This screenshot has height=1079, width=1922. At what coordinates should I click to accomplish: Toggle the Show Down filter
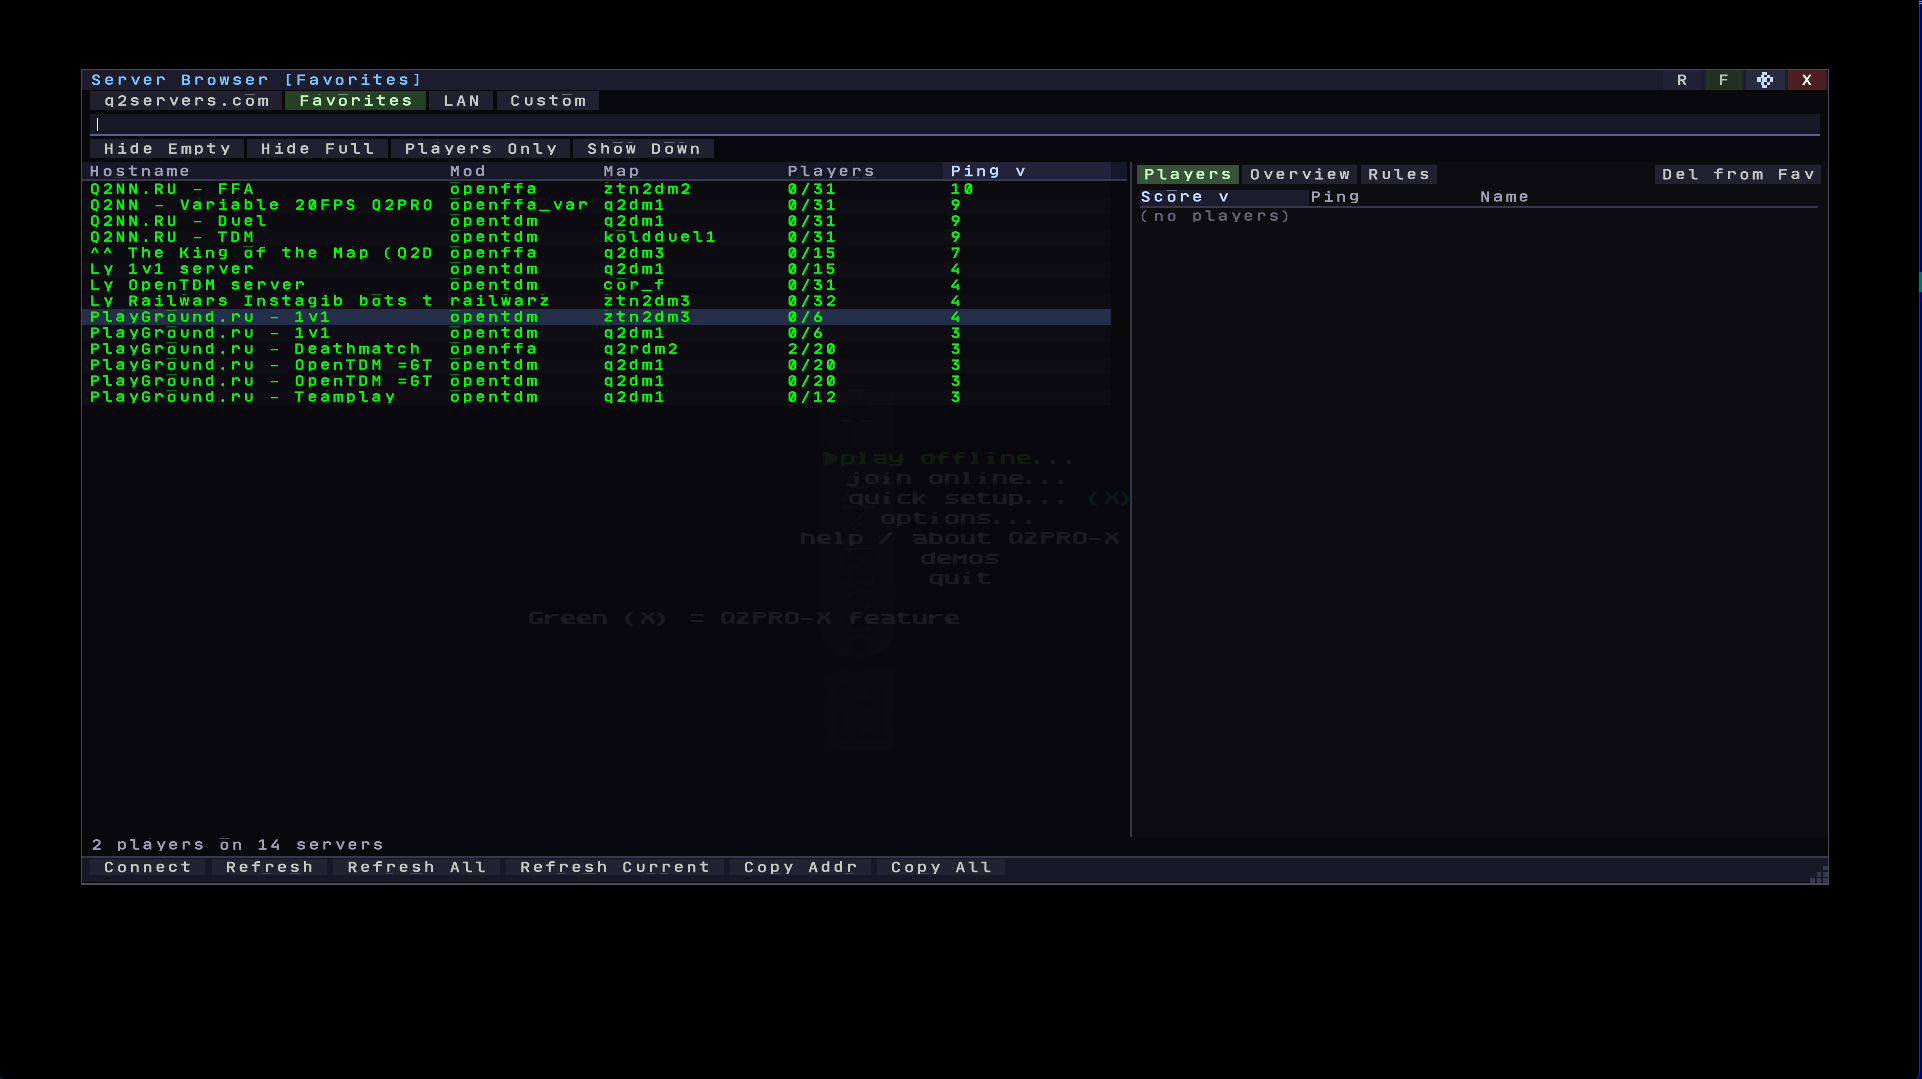[x=643, y=148]
